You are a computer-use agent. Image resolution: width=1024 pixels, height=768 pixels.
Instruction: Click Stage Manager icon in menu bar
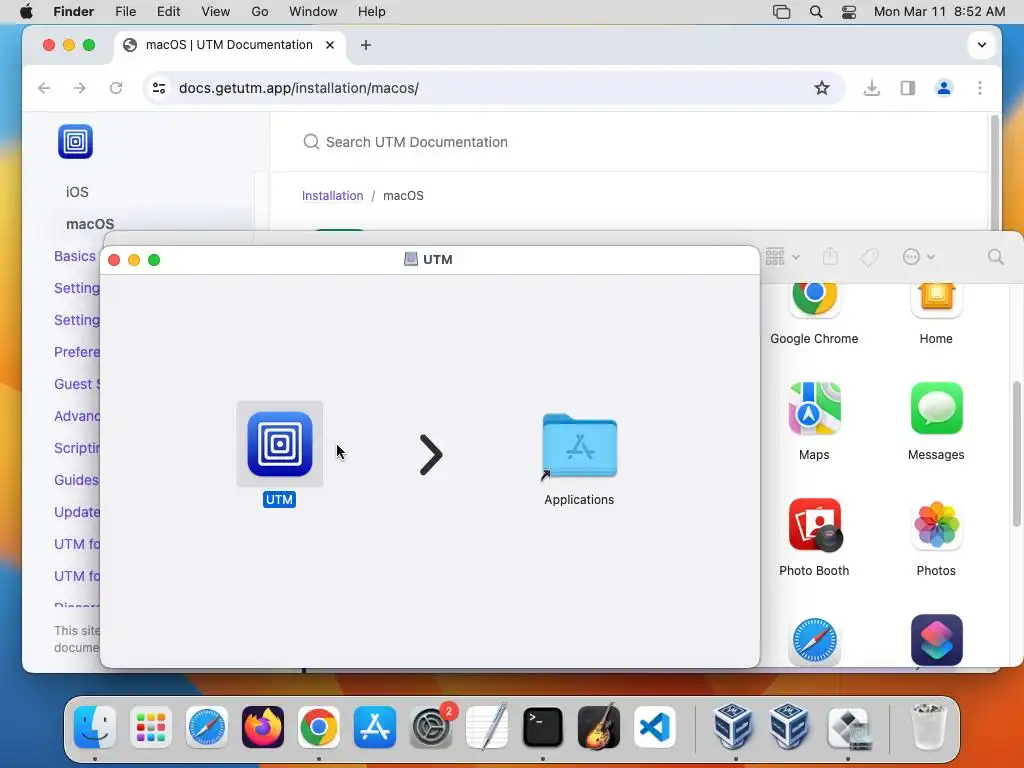click(781, 12)
